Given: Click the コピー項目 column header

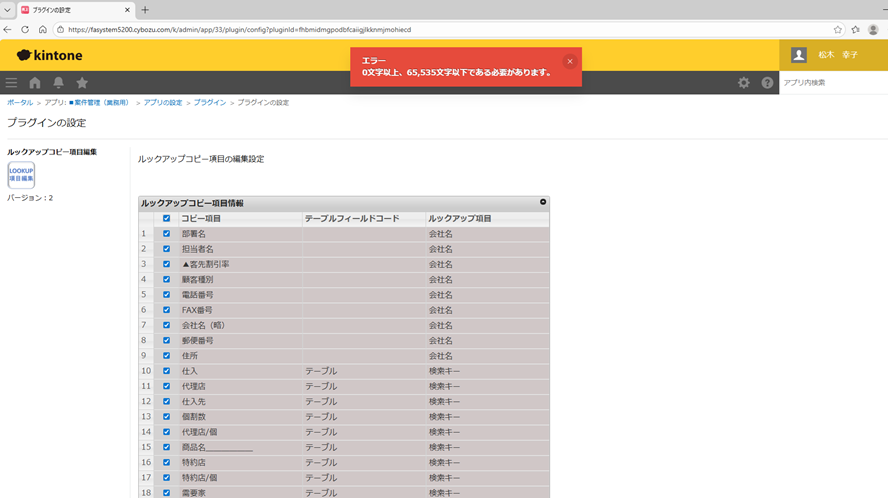Looking at the screenshot, I should (x=201, y=218).
